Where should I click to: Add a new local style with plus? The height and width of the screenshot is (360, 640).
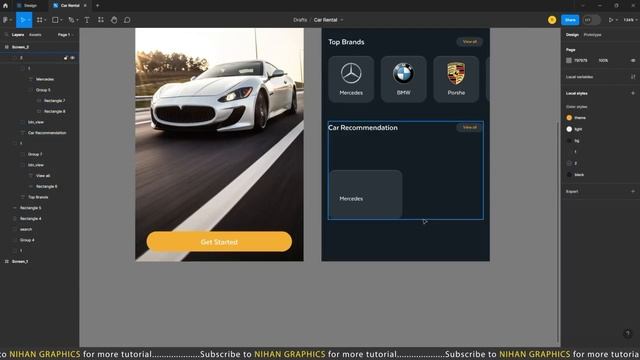click(633, 93)
